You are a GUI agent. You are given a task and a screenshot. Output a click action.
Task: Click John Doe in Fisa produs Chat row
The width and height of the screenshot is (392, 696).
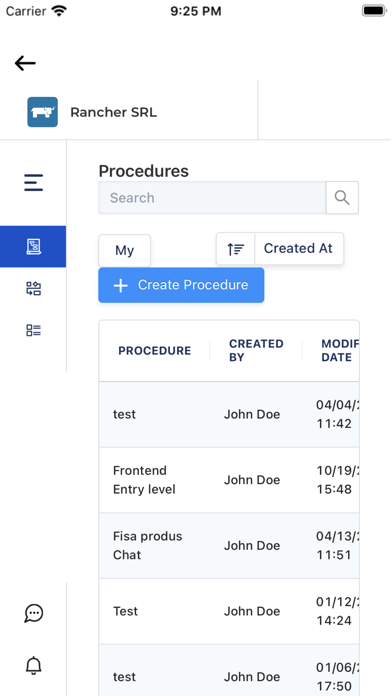(x=252, y=546)
